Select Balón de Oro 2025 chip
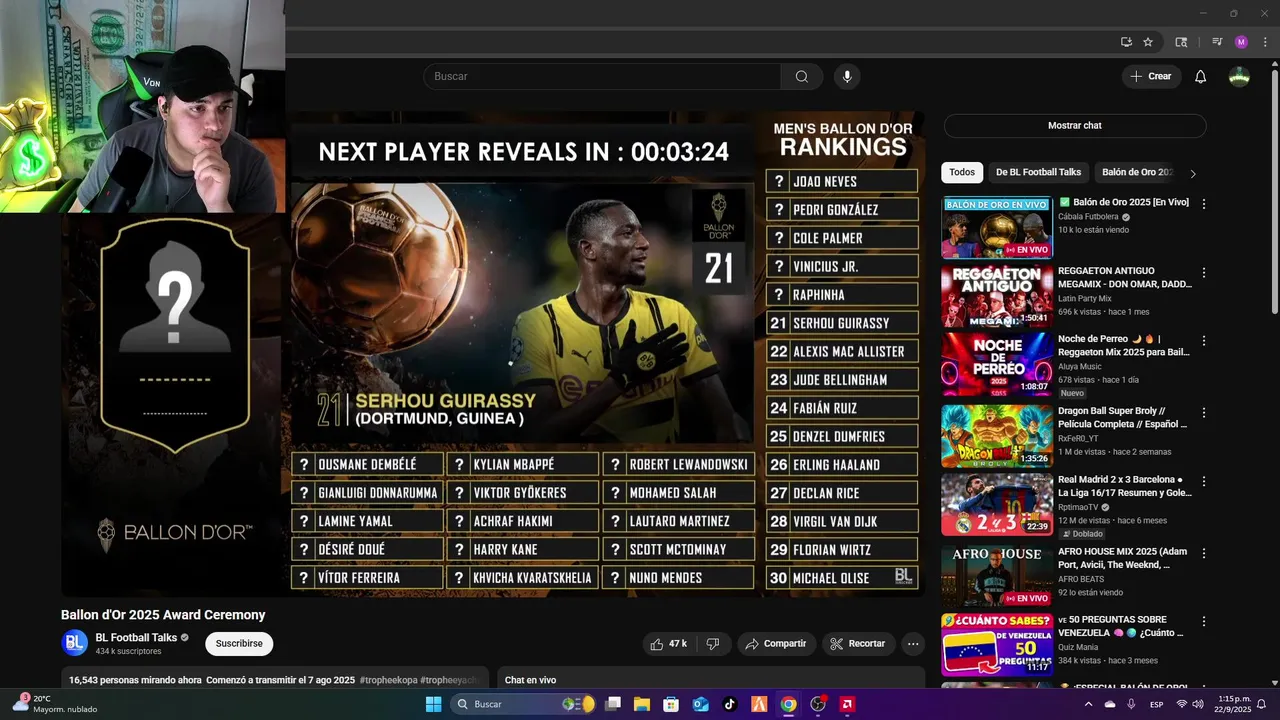This screenshot has width=1280, height=720. pyautogui.click(x=1137, y=172)
